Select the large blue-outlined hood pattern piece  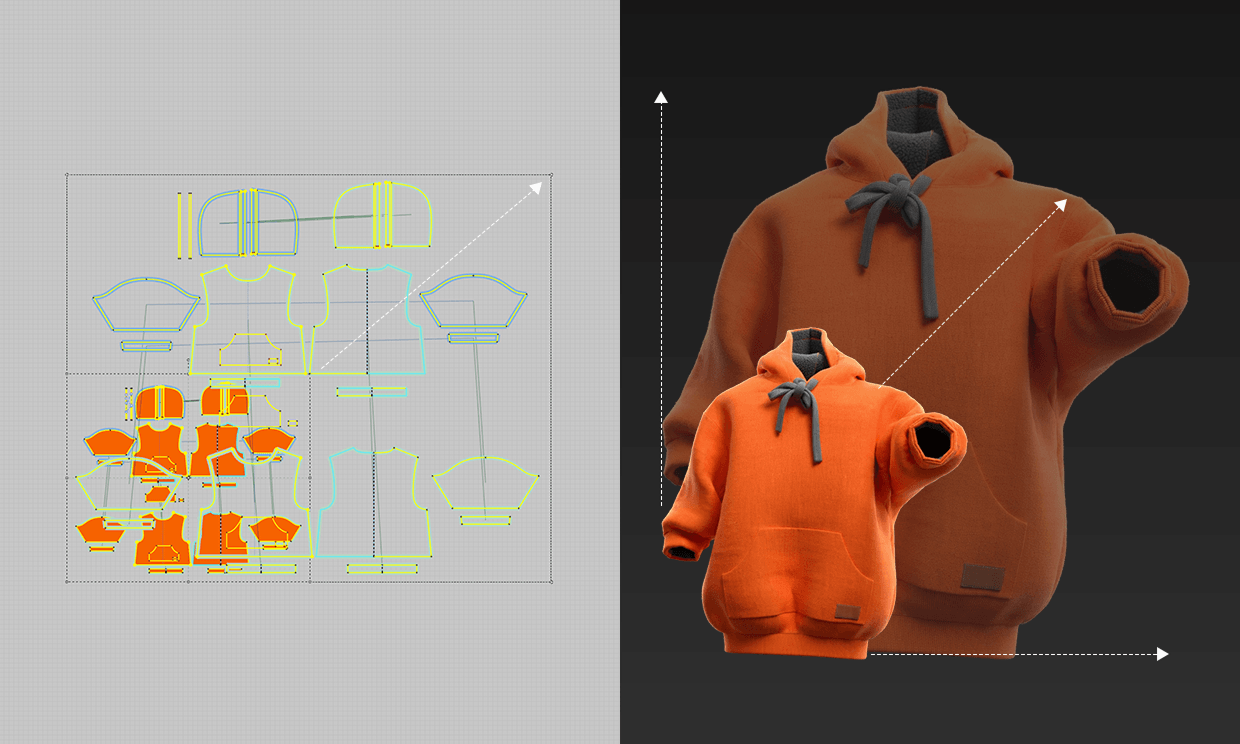coord(249,222)
